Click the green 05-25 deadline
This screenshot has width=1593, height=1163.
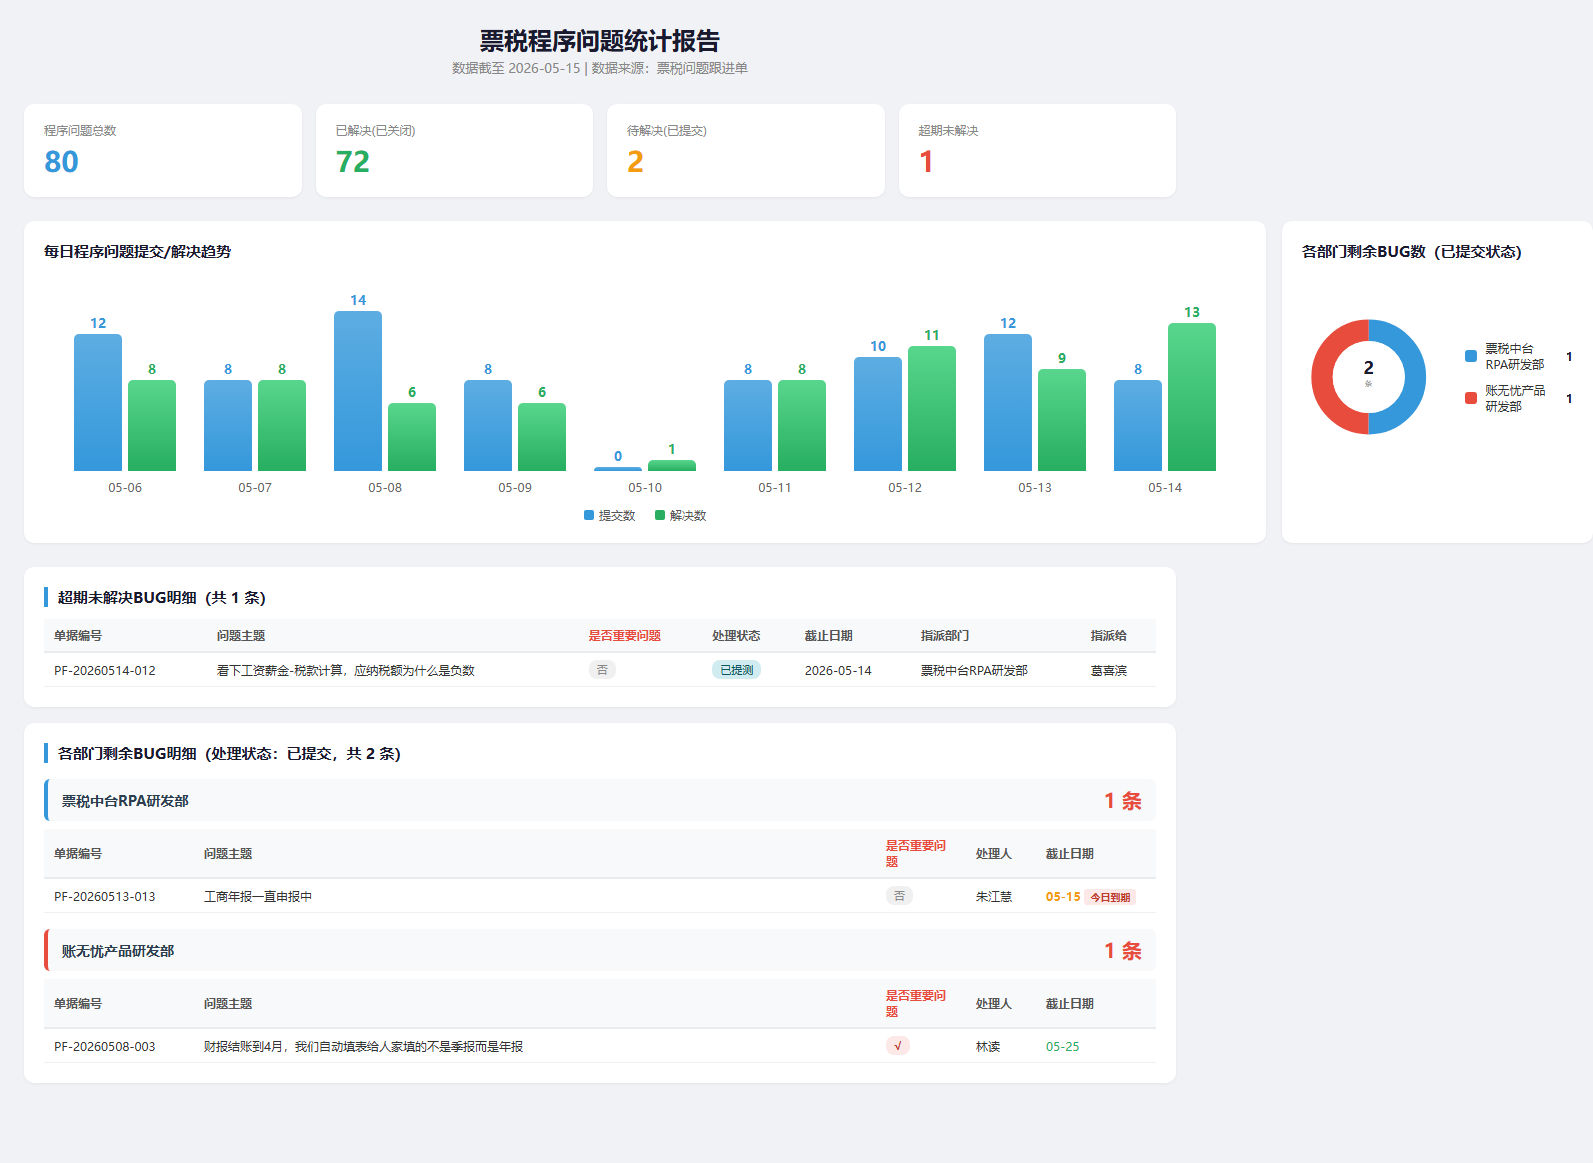pos(1063,1047)
